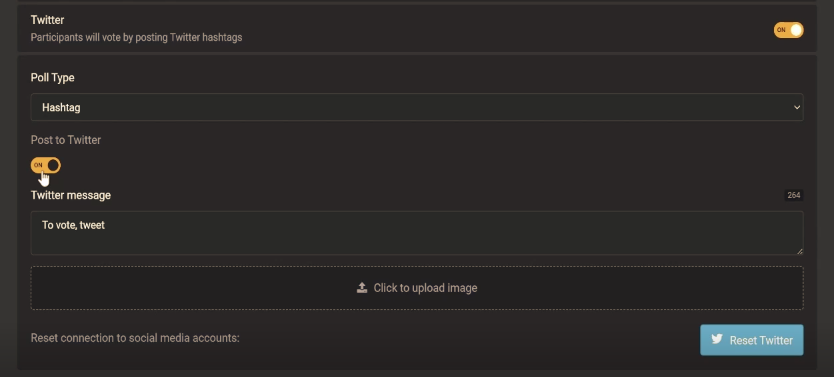Click the 264 character counter badge
Image resolution: width=834 pixels, height=377 pixels.
[794, 195]
